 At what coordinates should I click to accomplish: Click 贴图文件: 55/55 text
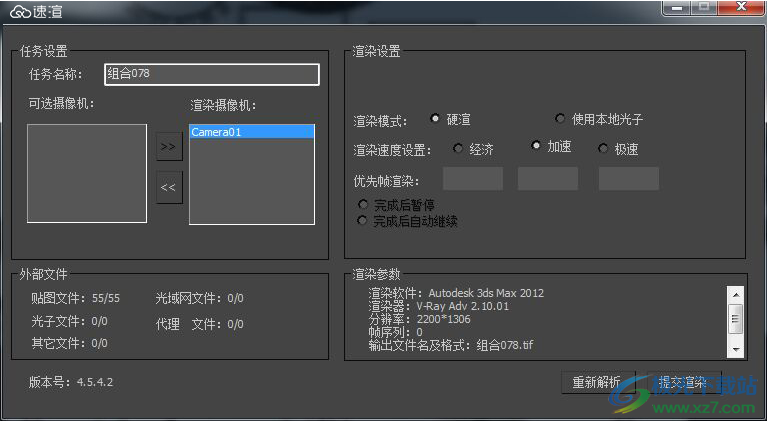pos(75,298)
